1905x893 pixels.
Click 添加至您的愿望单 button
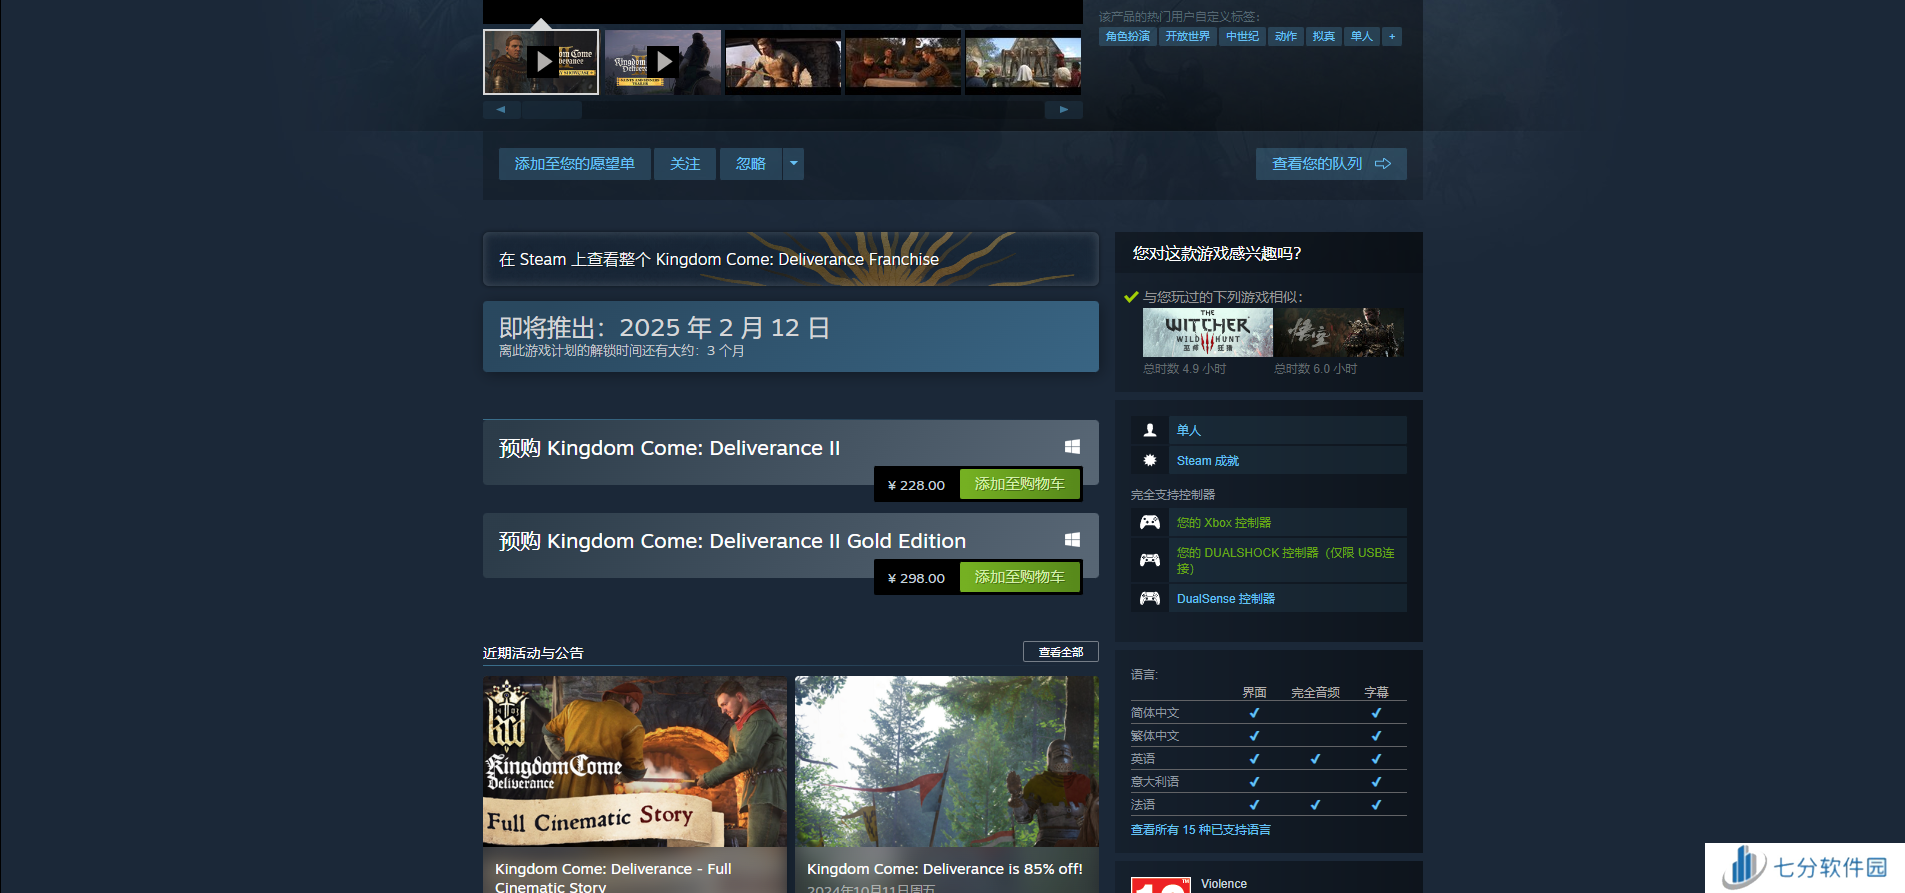pyautogui.click(x=575, y=164)
